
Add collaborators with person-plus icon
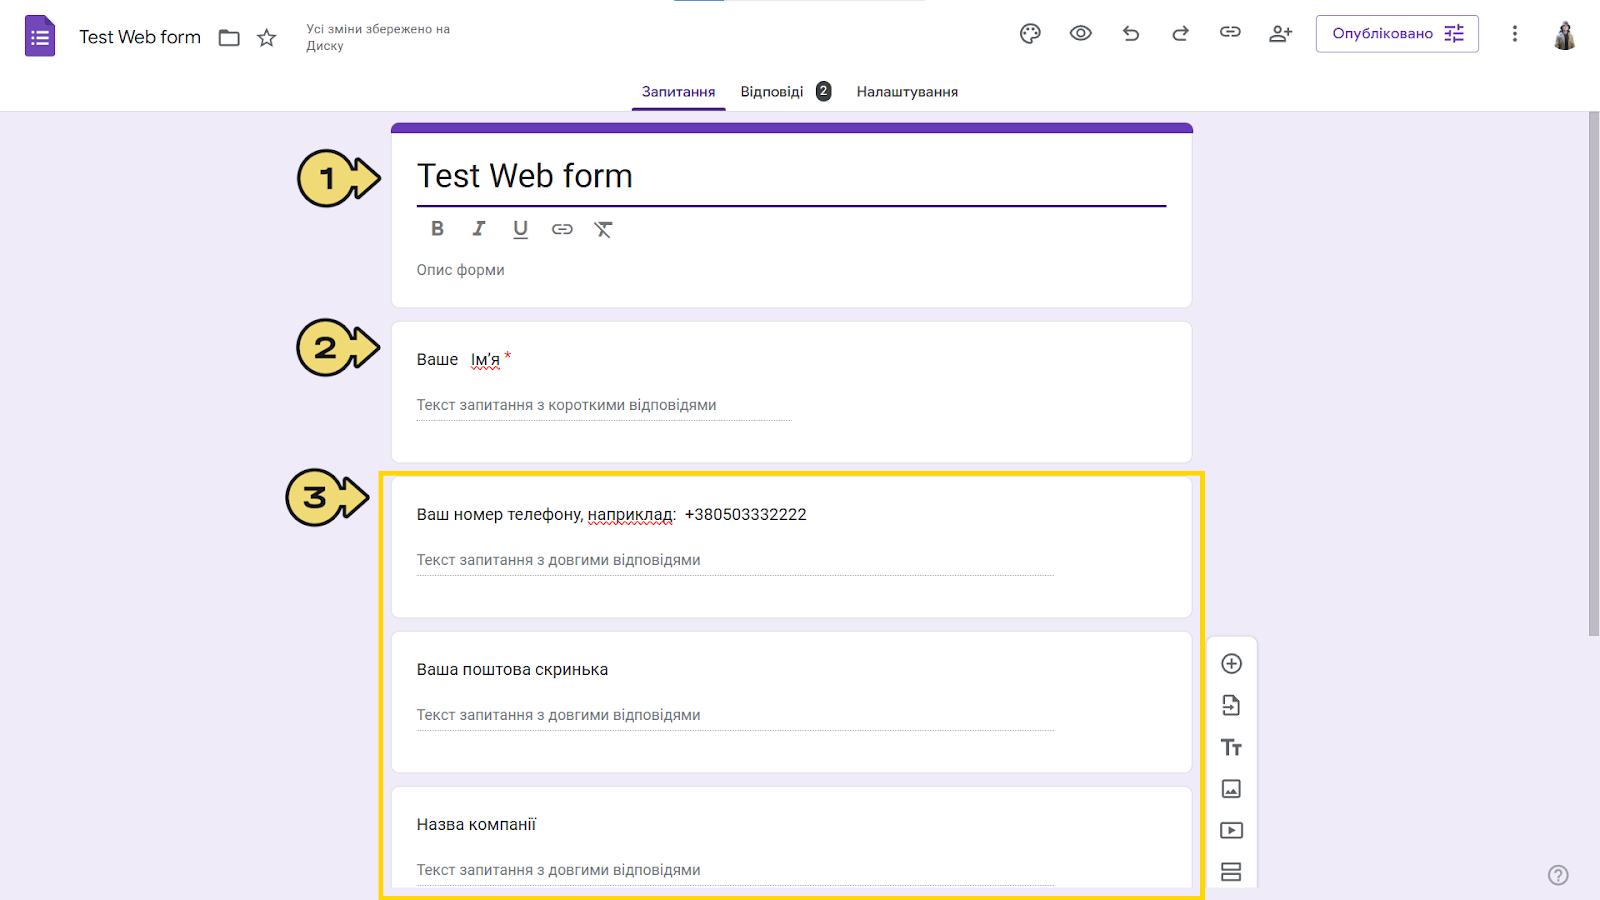(1280, 33)
